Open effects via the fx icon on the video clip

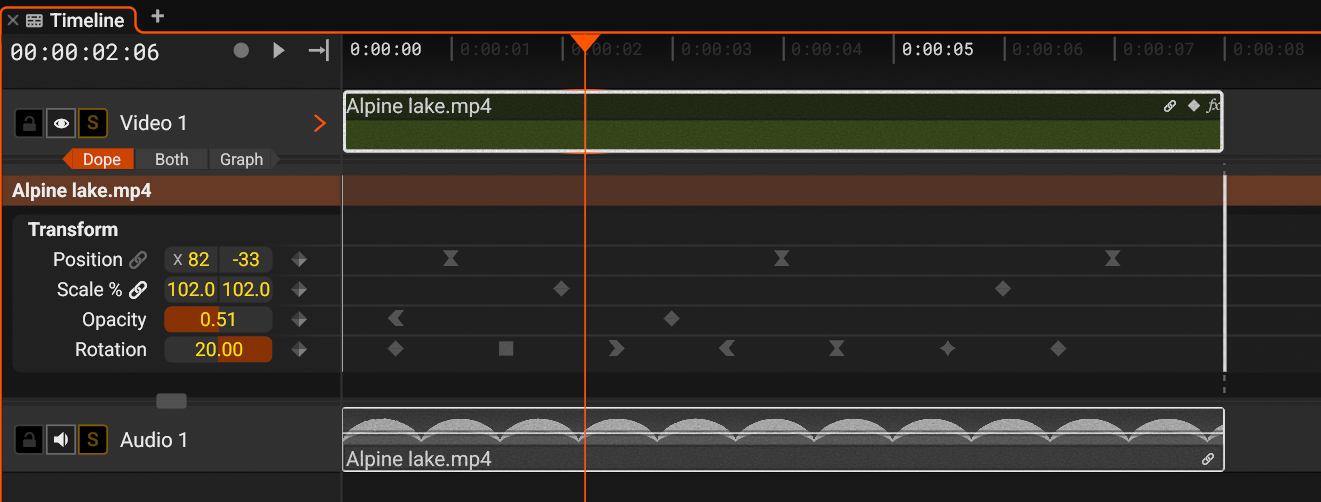pyautogui.click(x=1214, y=106)
